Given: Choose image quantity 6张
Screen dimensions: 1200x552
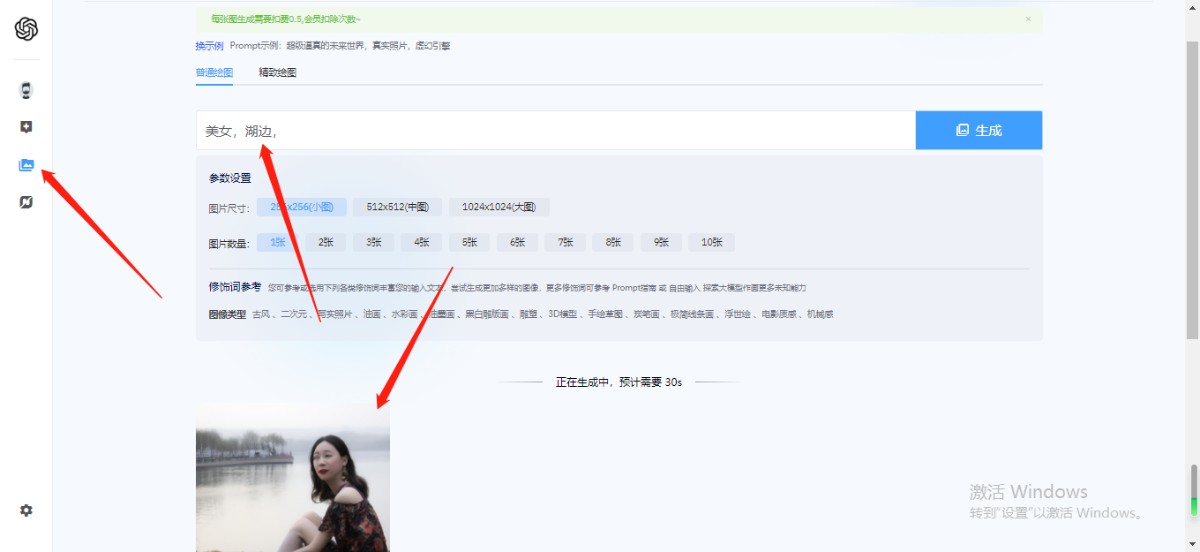Looking at the screenshot, I should point(517,242).
